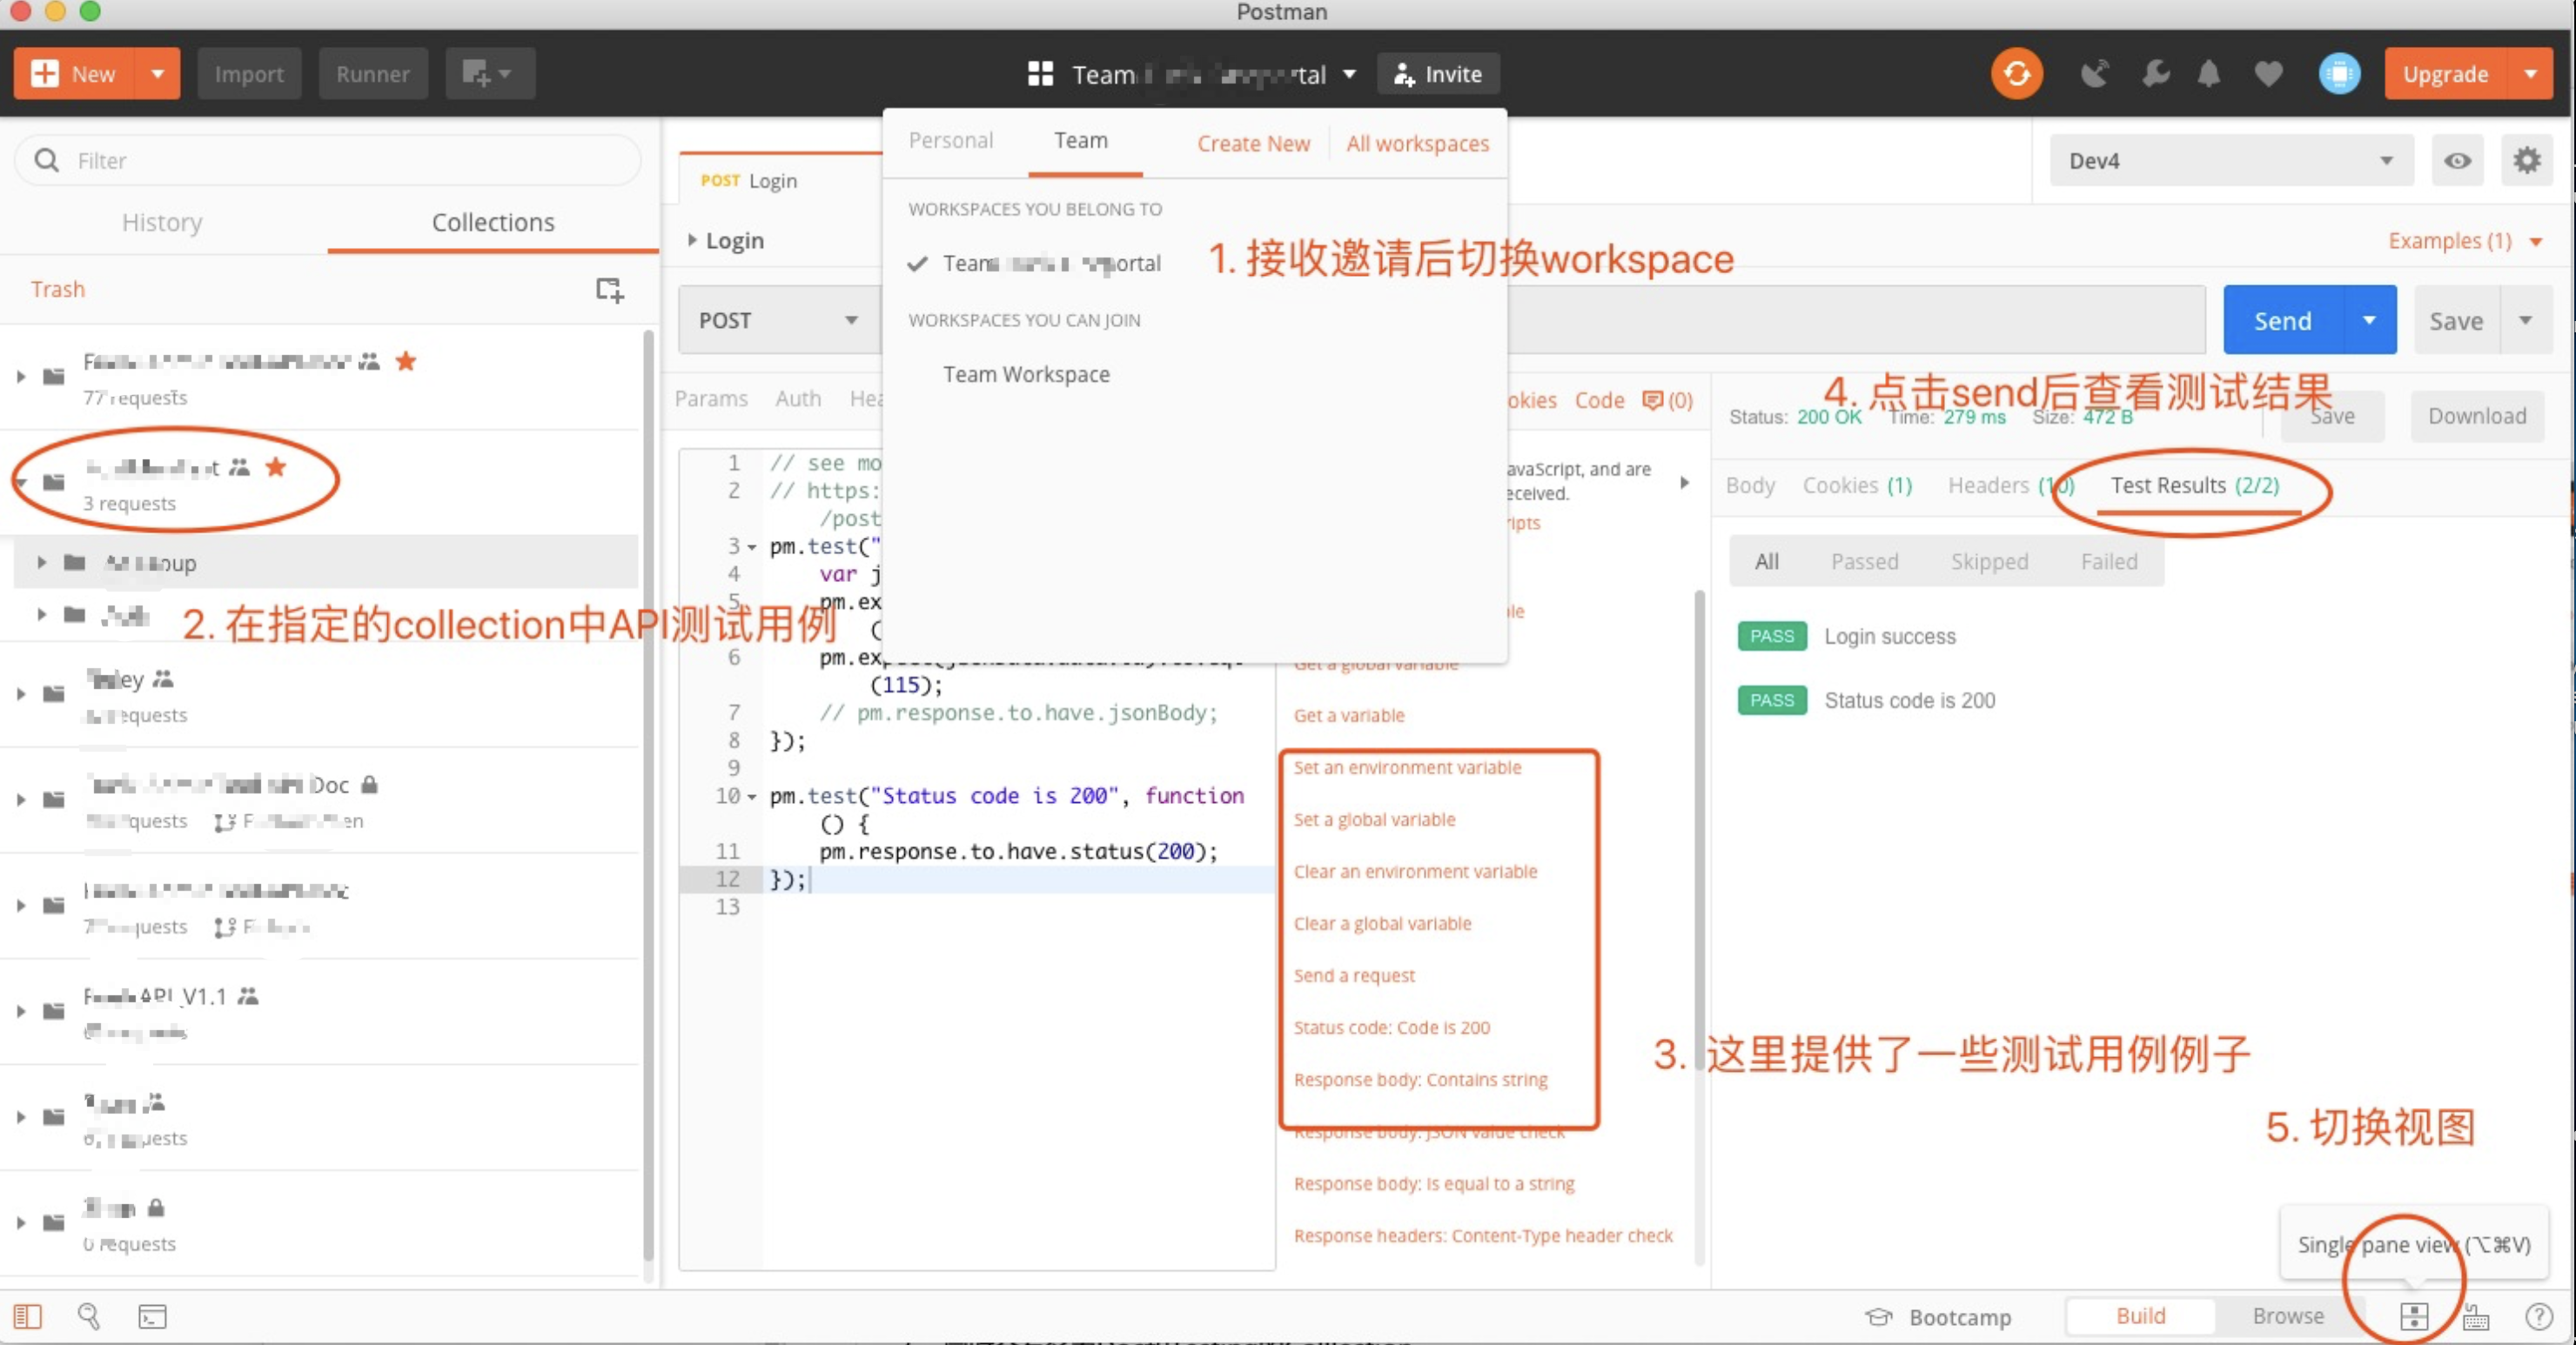Open the History tab in sidebar
2576x1345 pixels.
[162, 223]
